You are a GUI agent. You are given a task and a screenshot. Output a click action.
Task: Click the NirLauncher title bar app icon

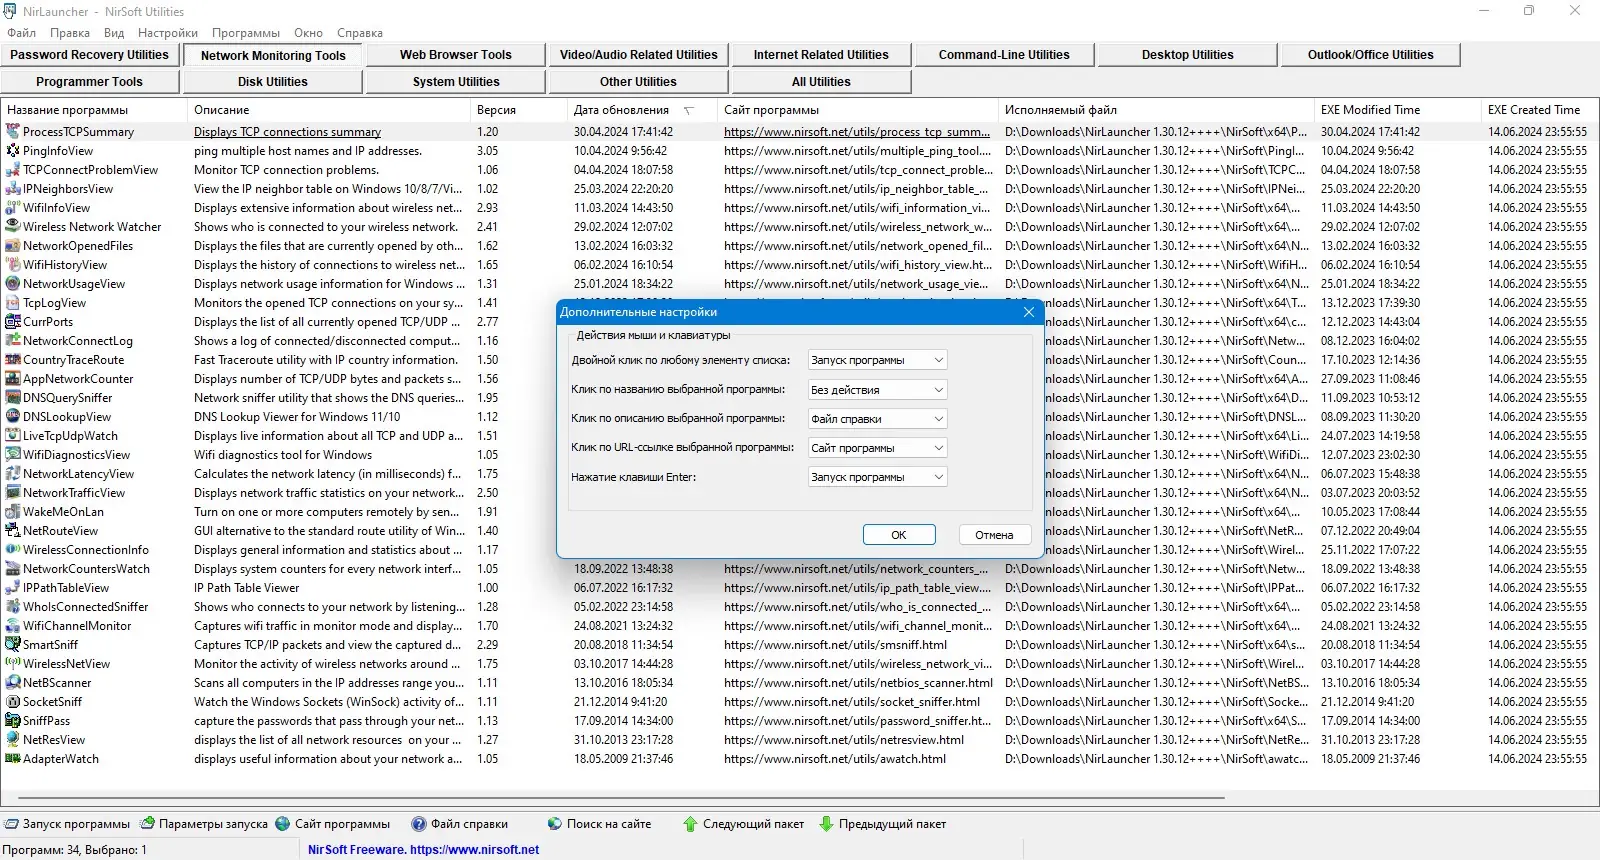(10, 11)
